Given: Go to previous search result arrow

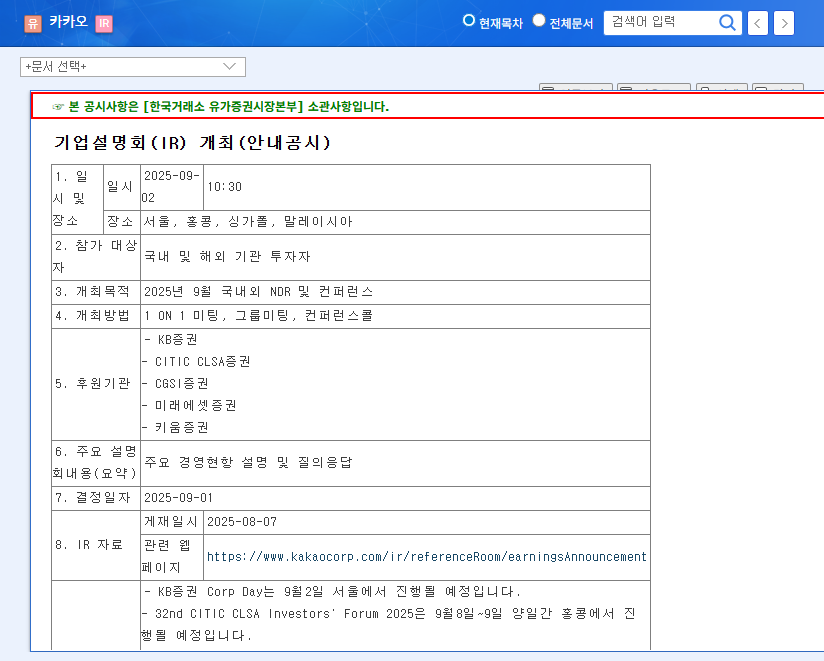Looking at the screenshot, I should tap(757, 23).
